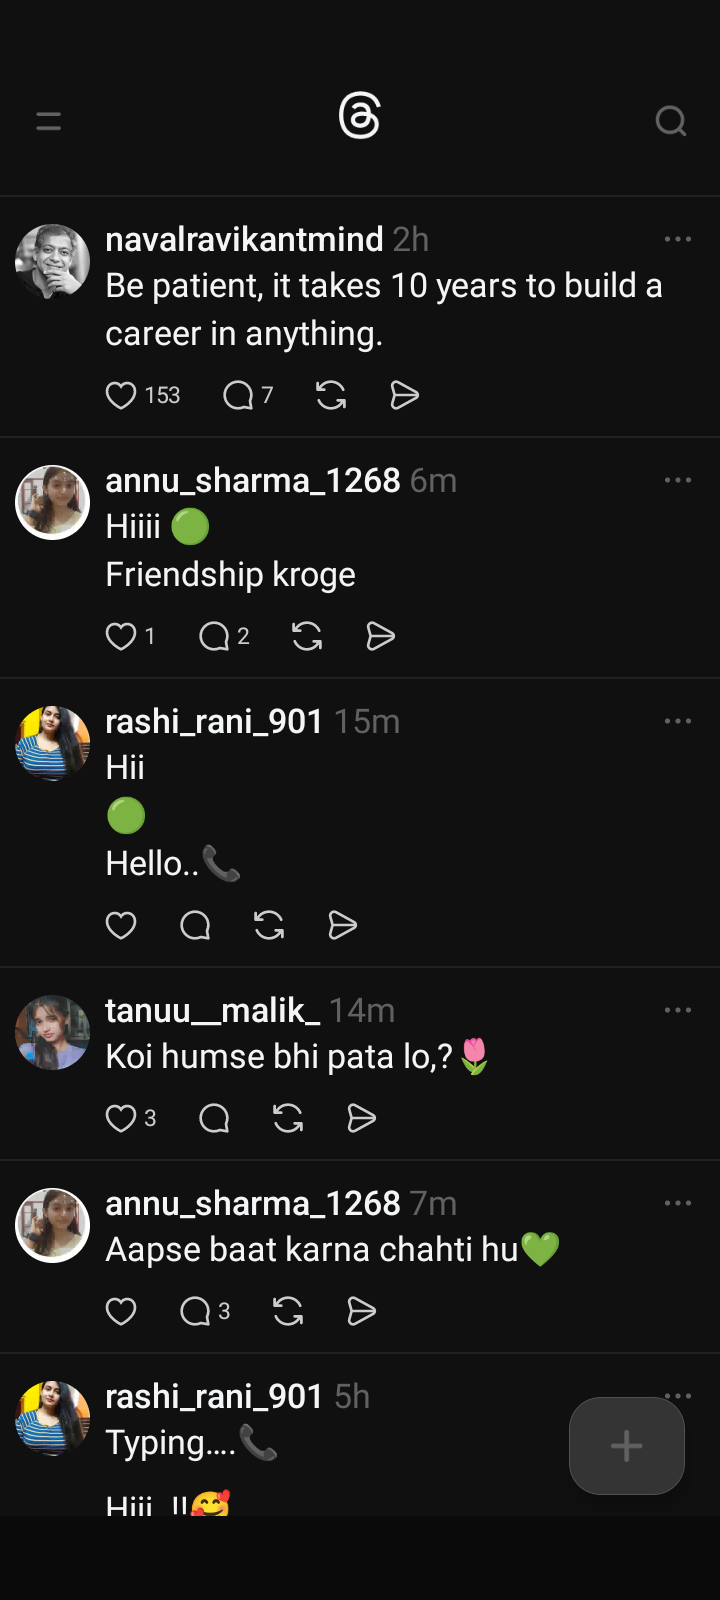Image resolution: width=720 pixels, height=1600 pixels.
Task: Like the 'Friendship kroge' post
Action: coord(121,637)
